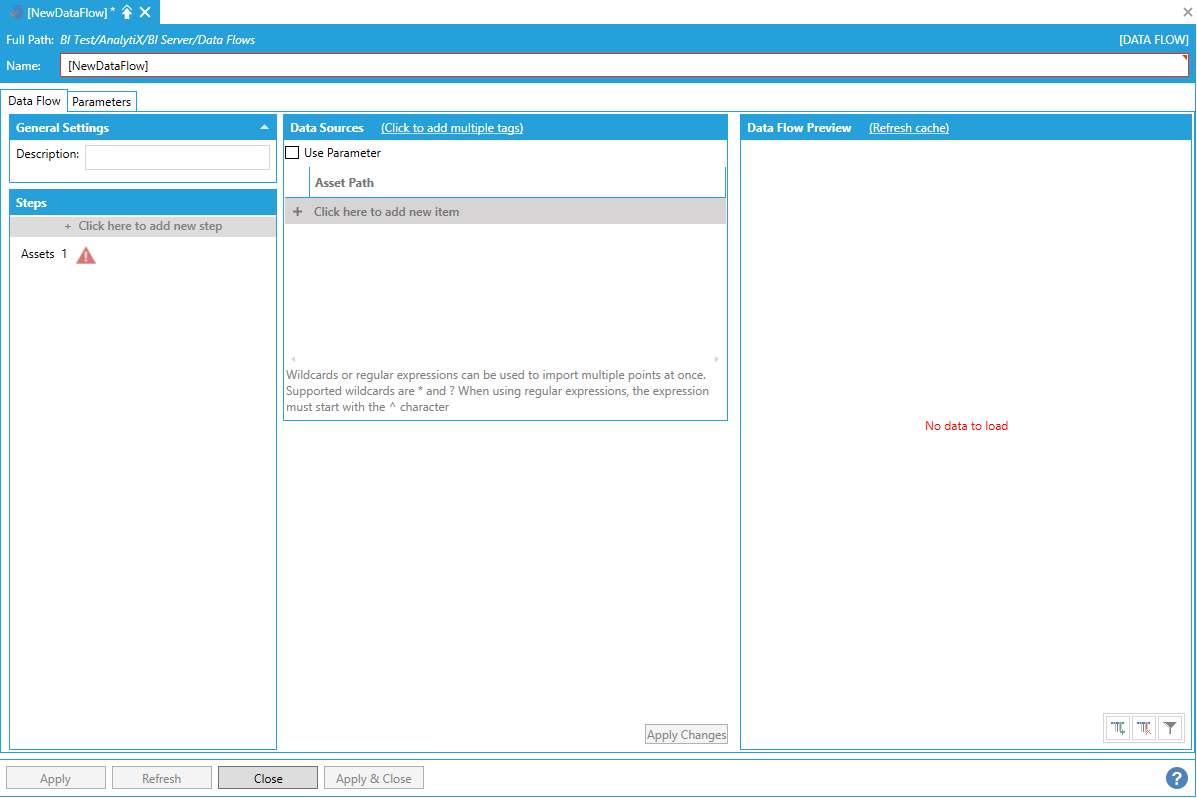Screen dimensions: 1197x798
Task: Click here to add new step
Action: [x=143, y=226]
